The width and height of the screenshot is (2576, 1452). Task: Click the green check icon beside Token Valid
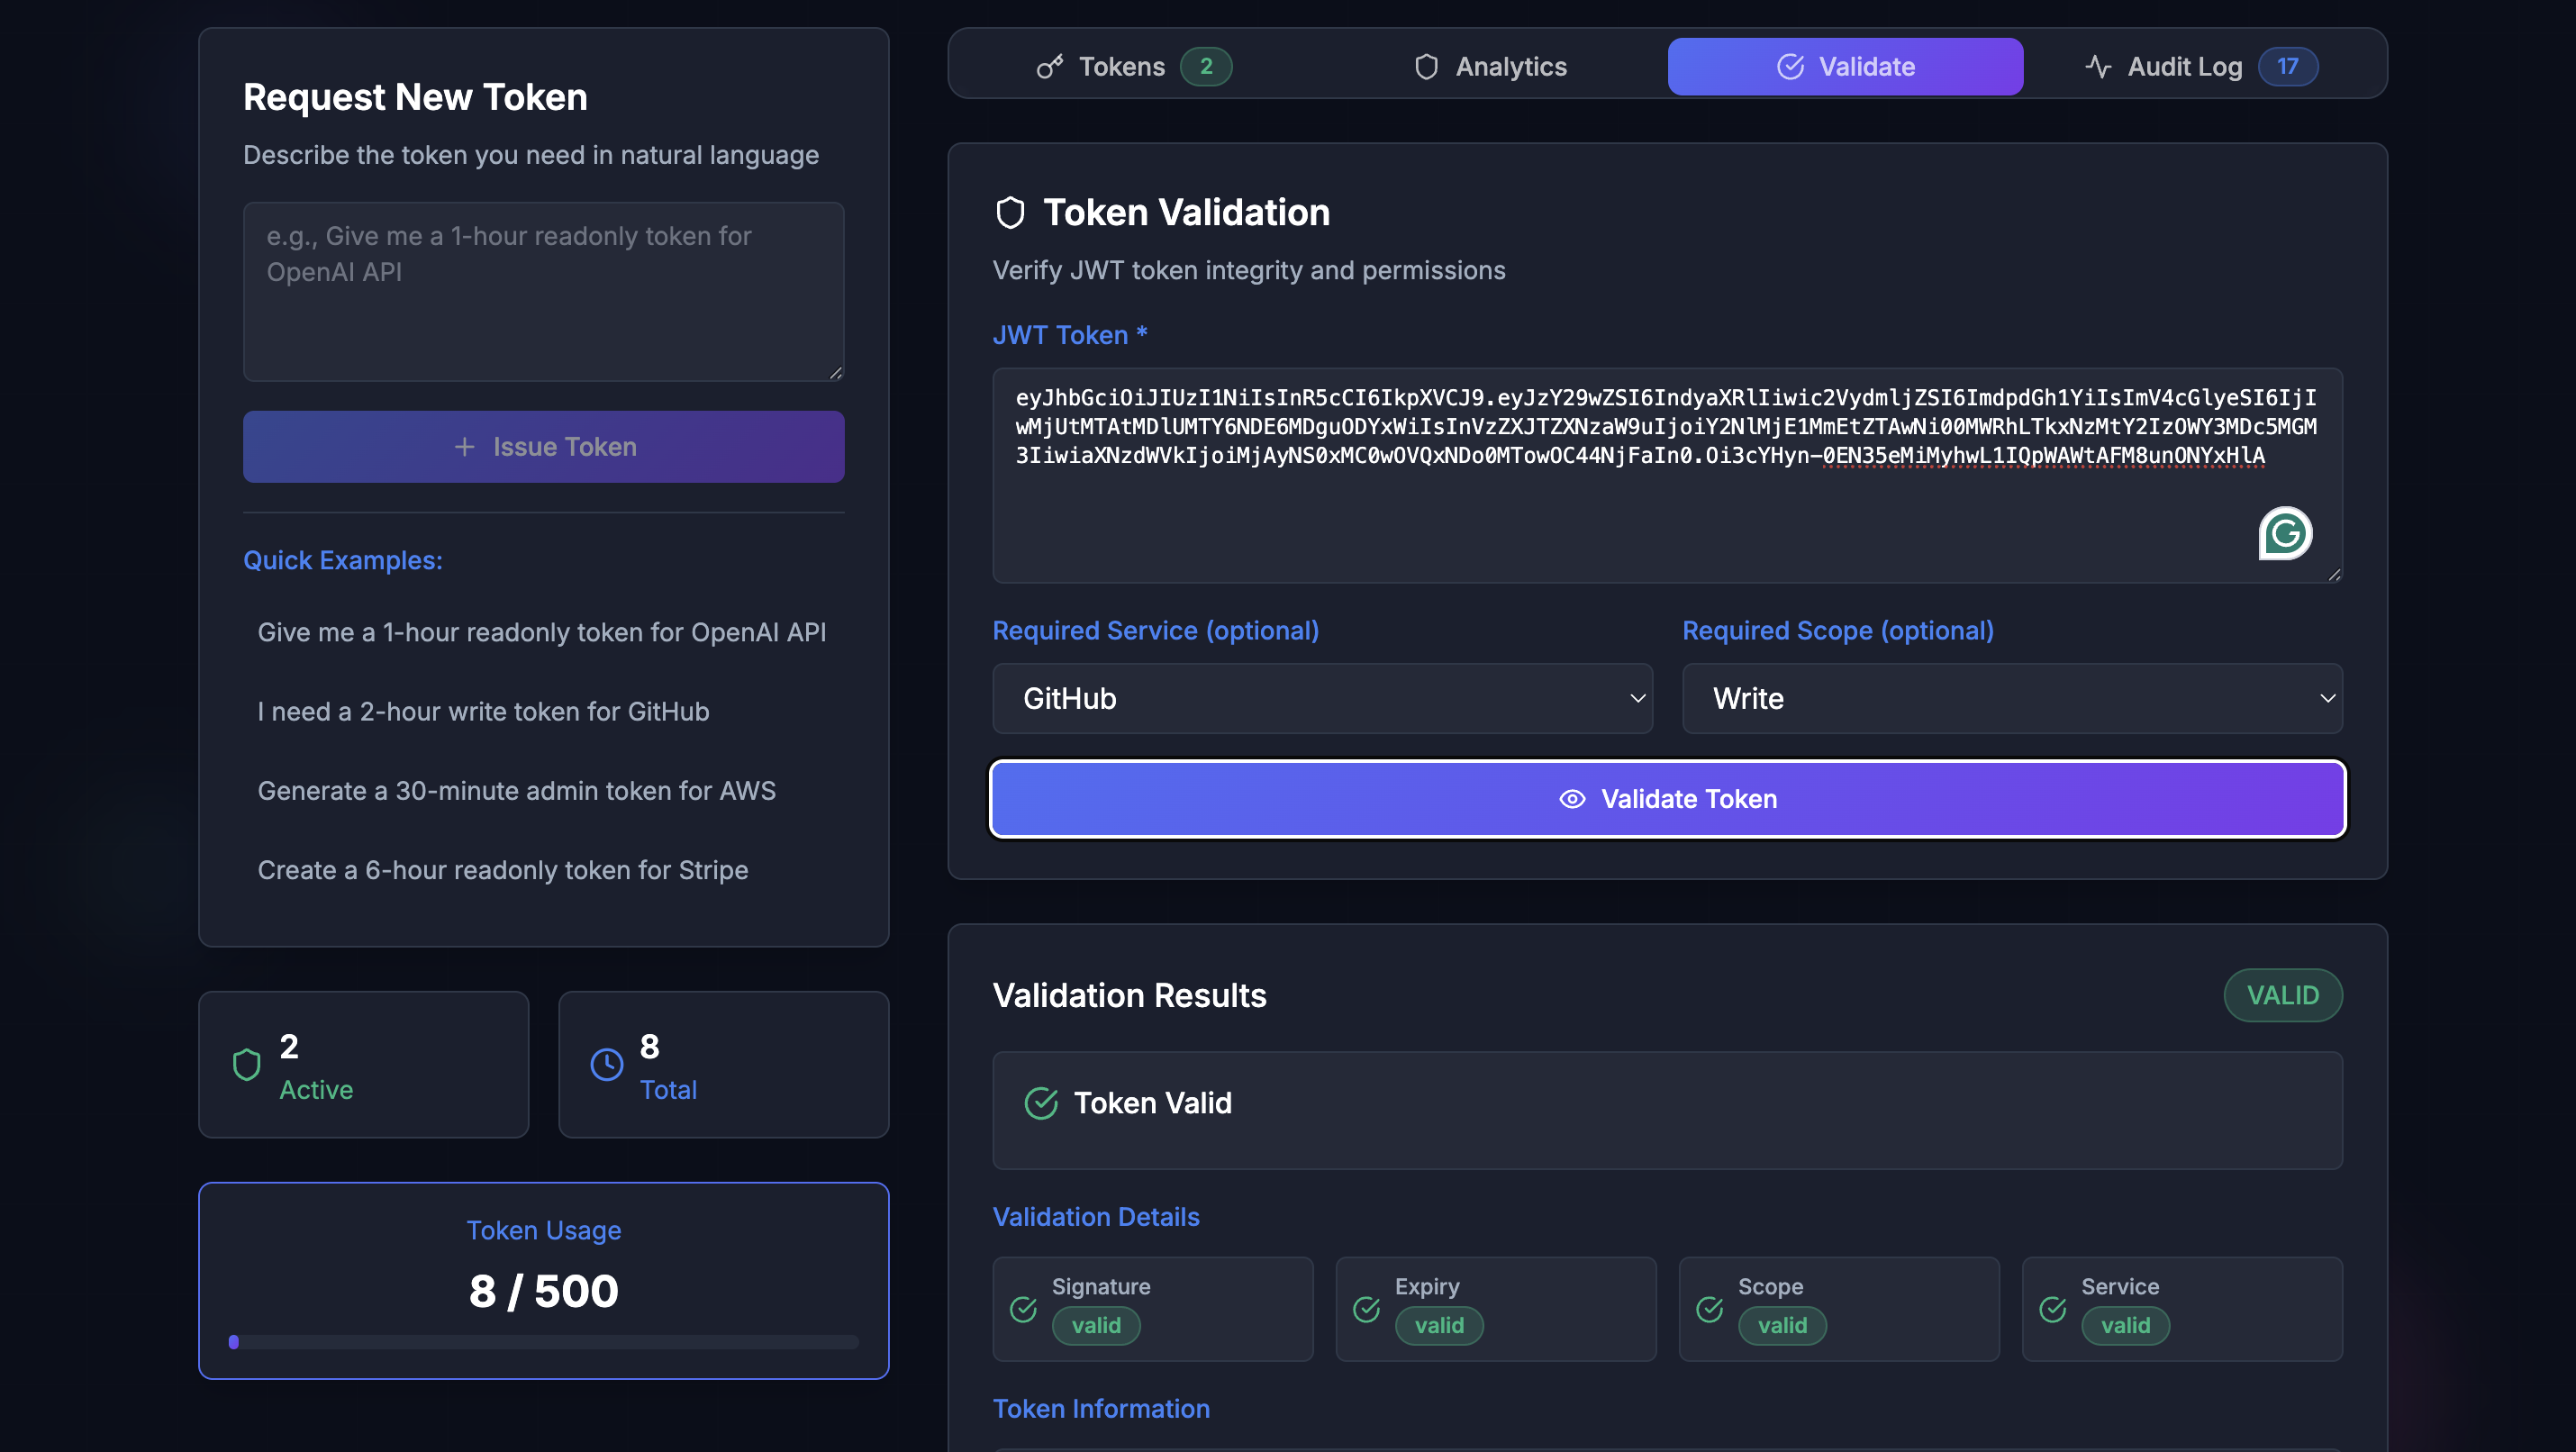coord(1041,1103)
